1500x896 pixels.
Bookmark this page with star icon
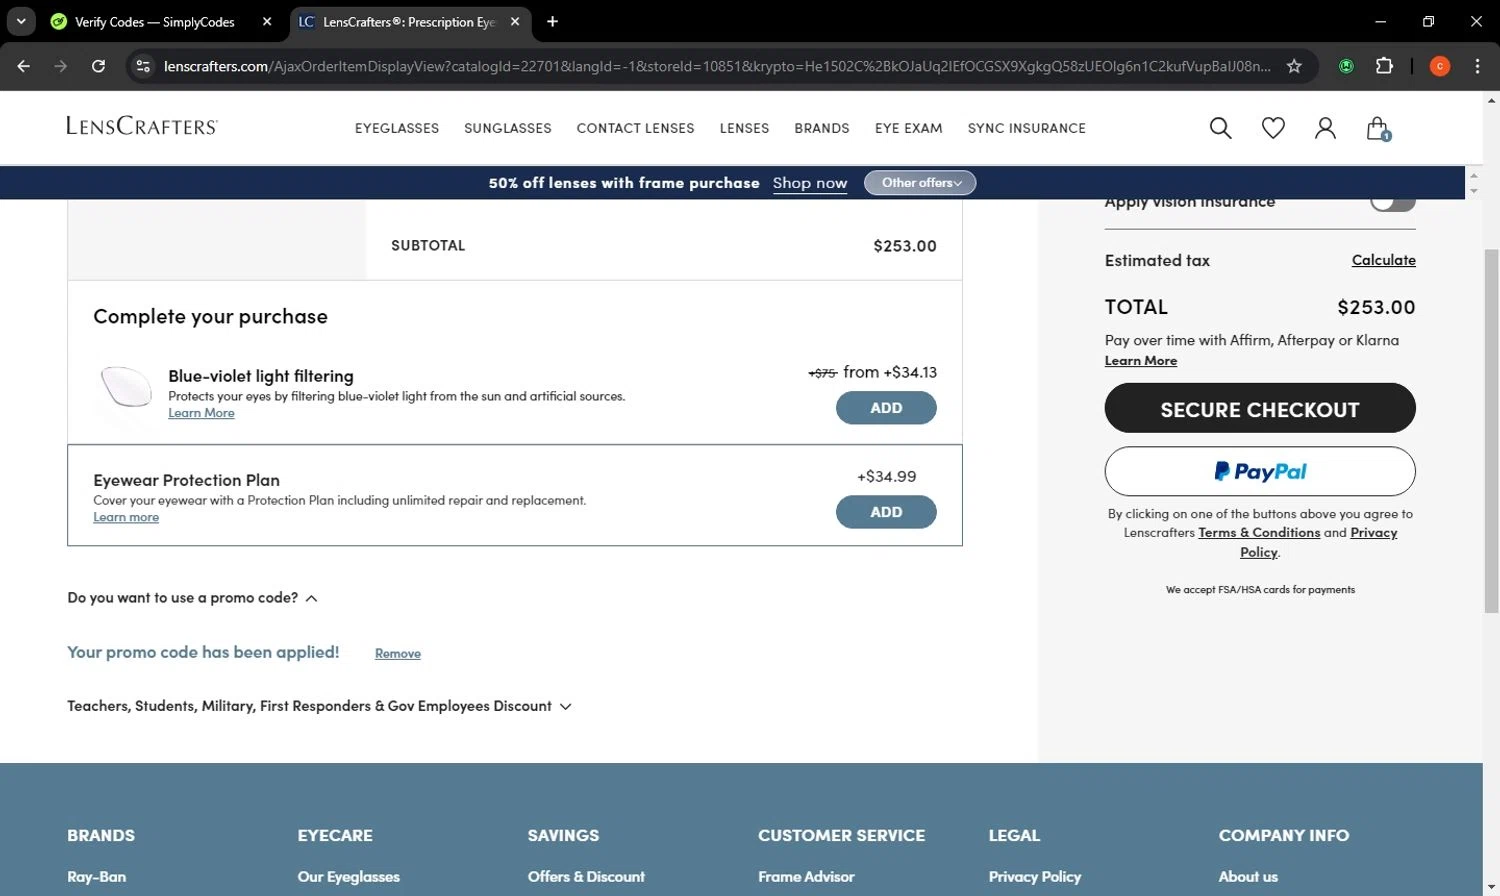pyautogui.click(x=1294, y=66)
